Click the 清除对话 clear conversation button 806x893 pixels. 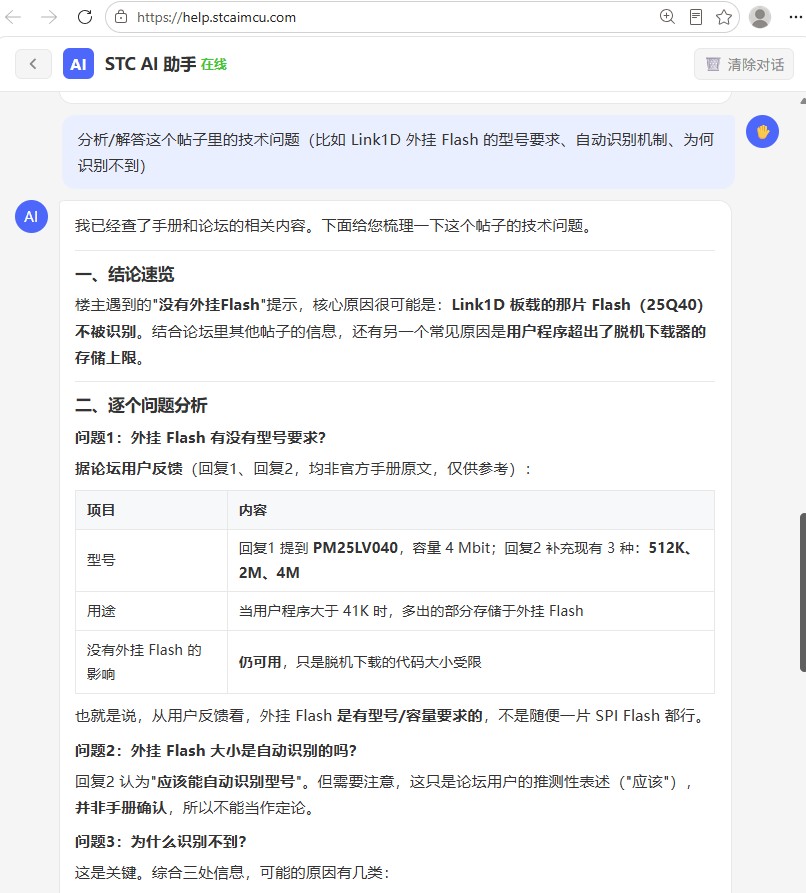click(x=744, y=64)
